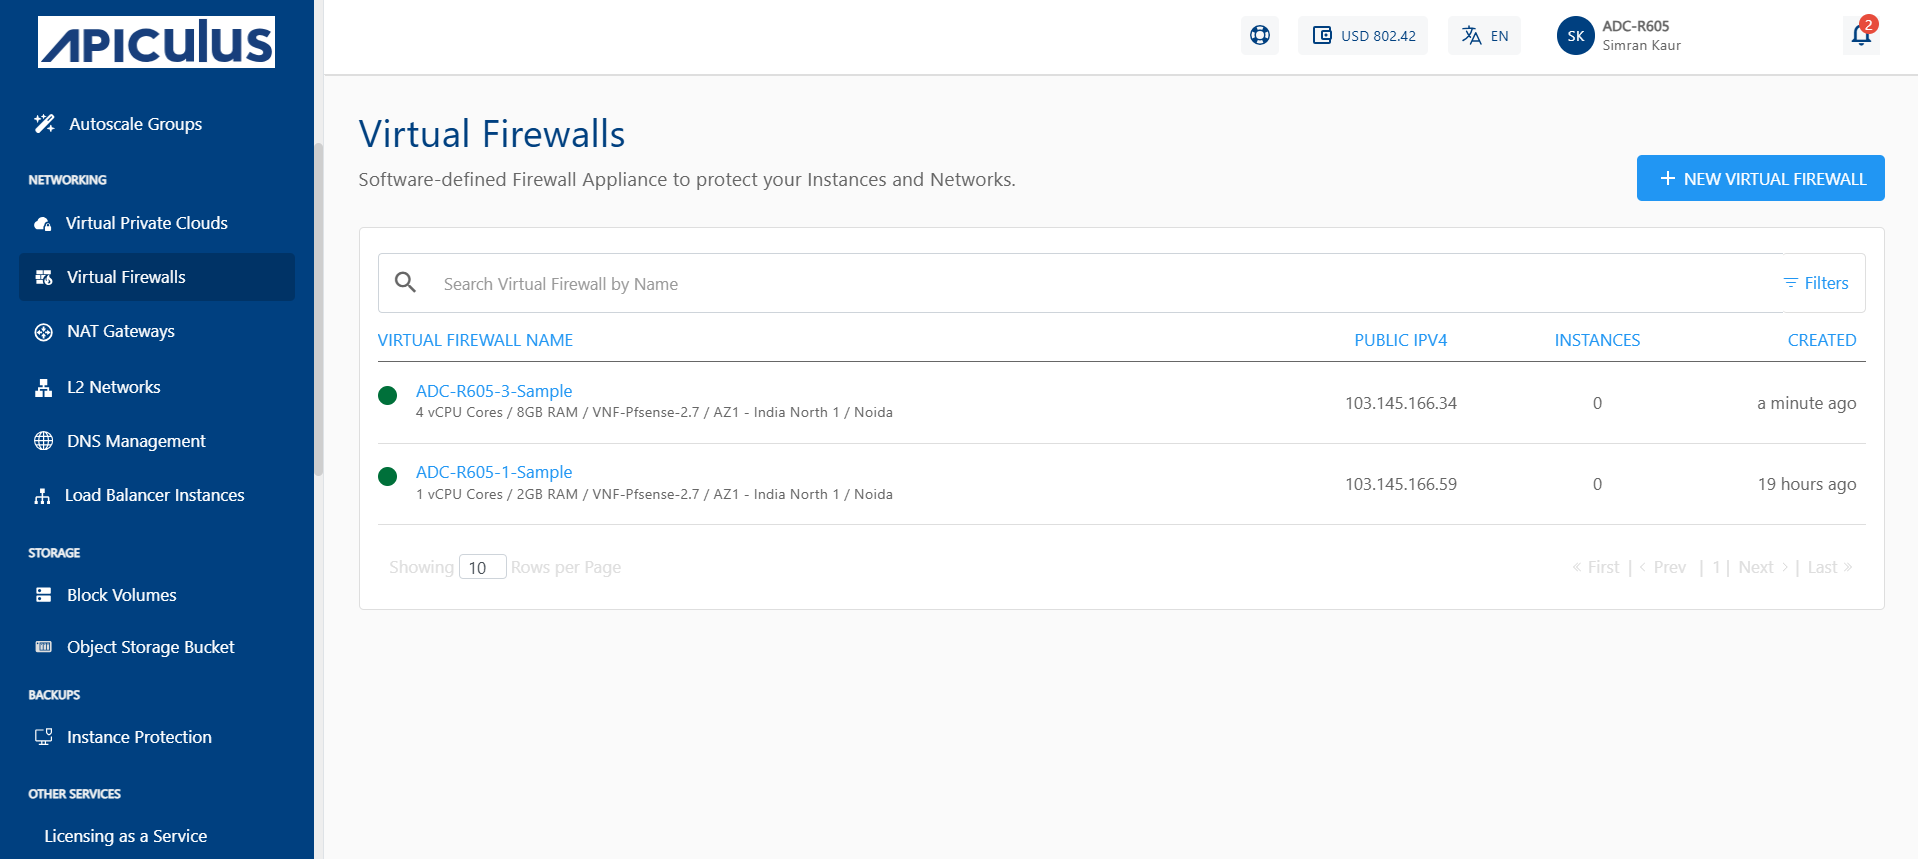Open Instance Protection
The width and height of the screenshot is (1918, 859).
pos(139,737)
